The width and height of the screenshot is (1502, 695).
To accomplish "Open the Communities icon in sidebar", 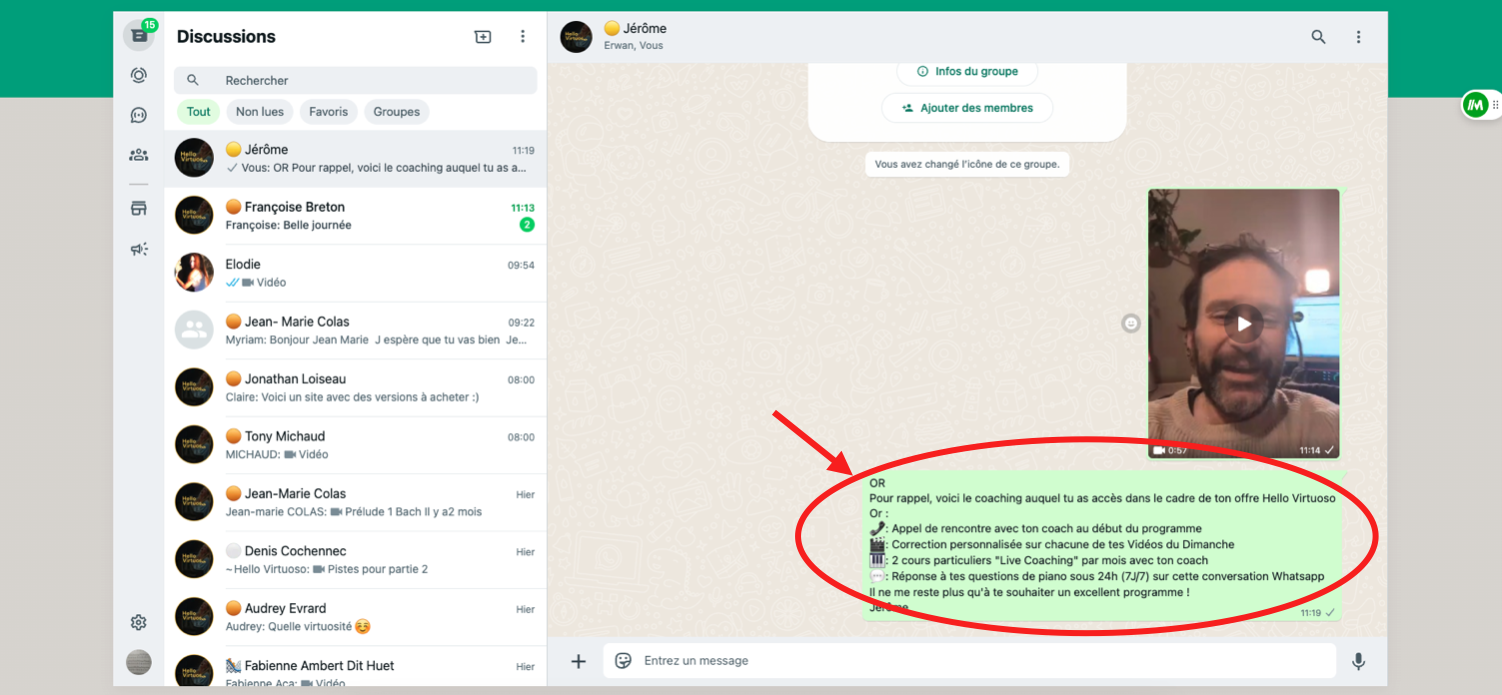I will (139, 155).
